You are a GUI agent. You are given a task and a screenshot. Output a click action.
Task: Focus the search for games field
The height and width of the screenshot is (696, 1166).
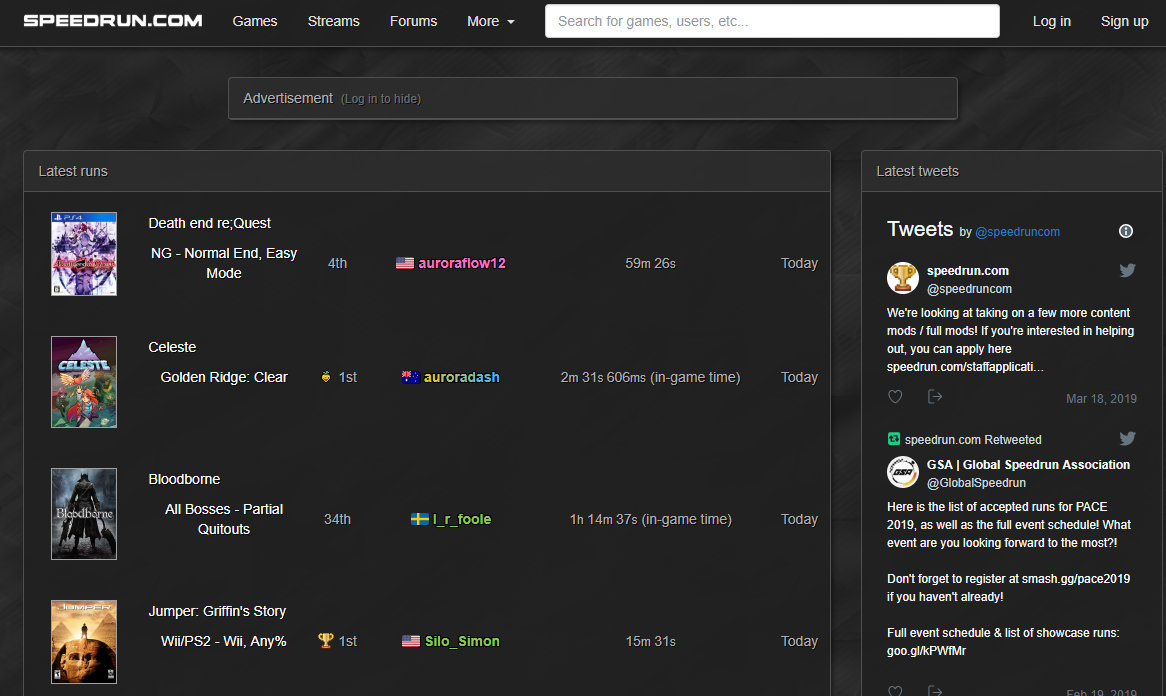(x=772, y=21)
